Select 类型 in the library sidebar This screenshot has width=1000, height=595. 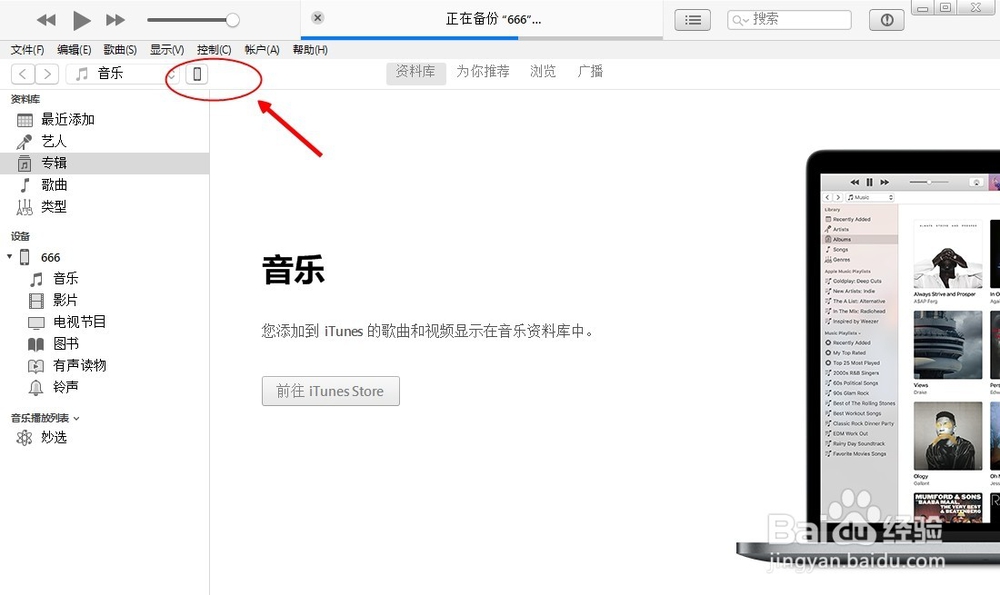click(105, 207)
